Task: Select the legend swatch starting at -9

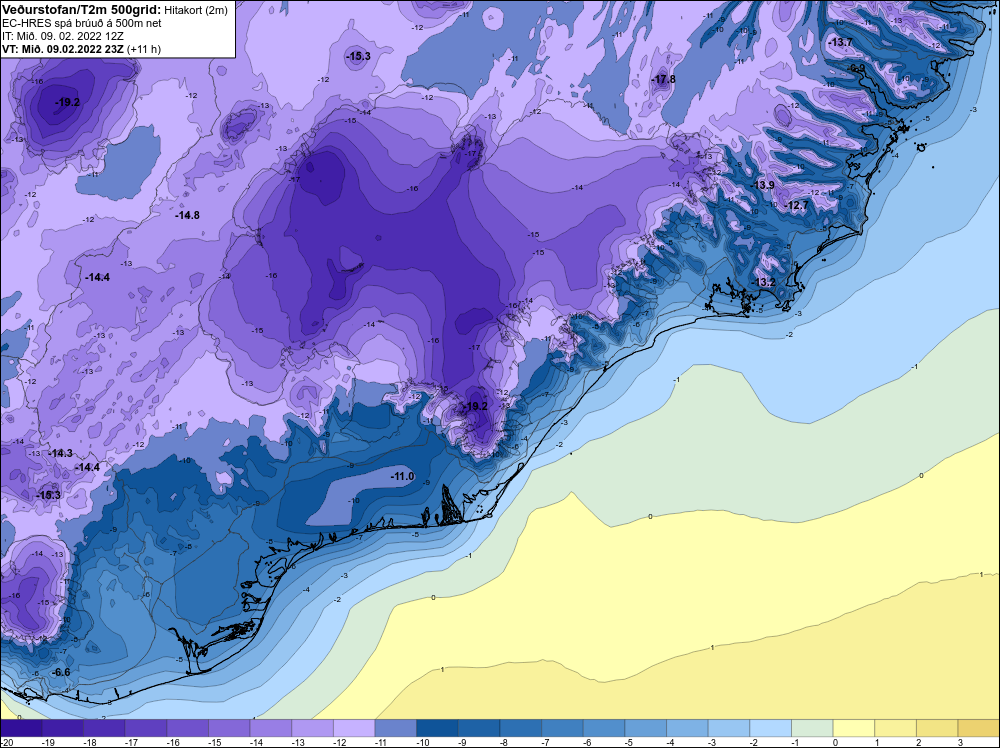Action: pos(479,728)
